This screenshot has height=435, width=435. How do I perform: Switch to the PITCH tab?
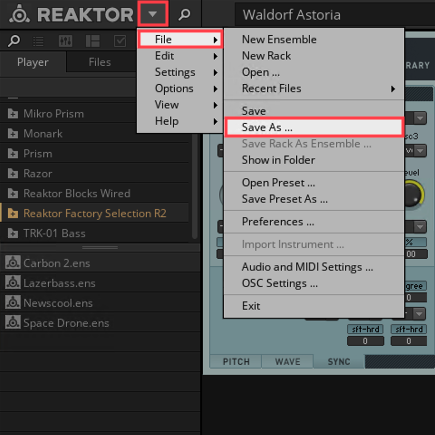pyautogui.click(x=236, y=362)
